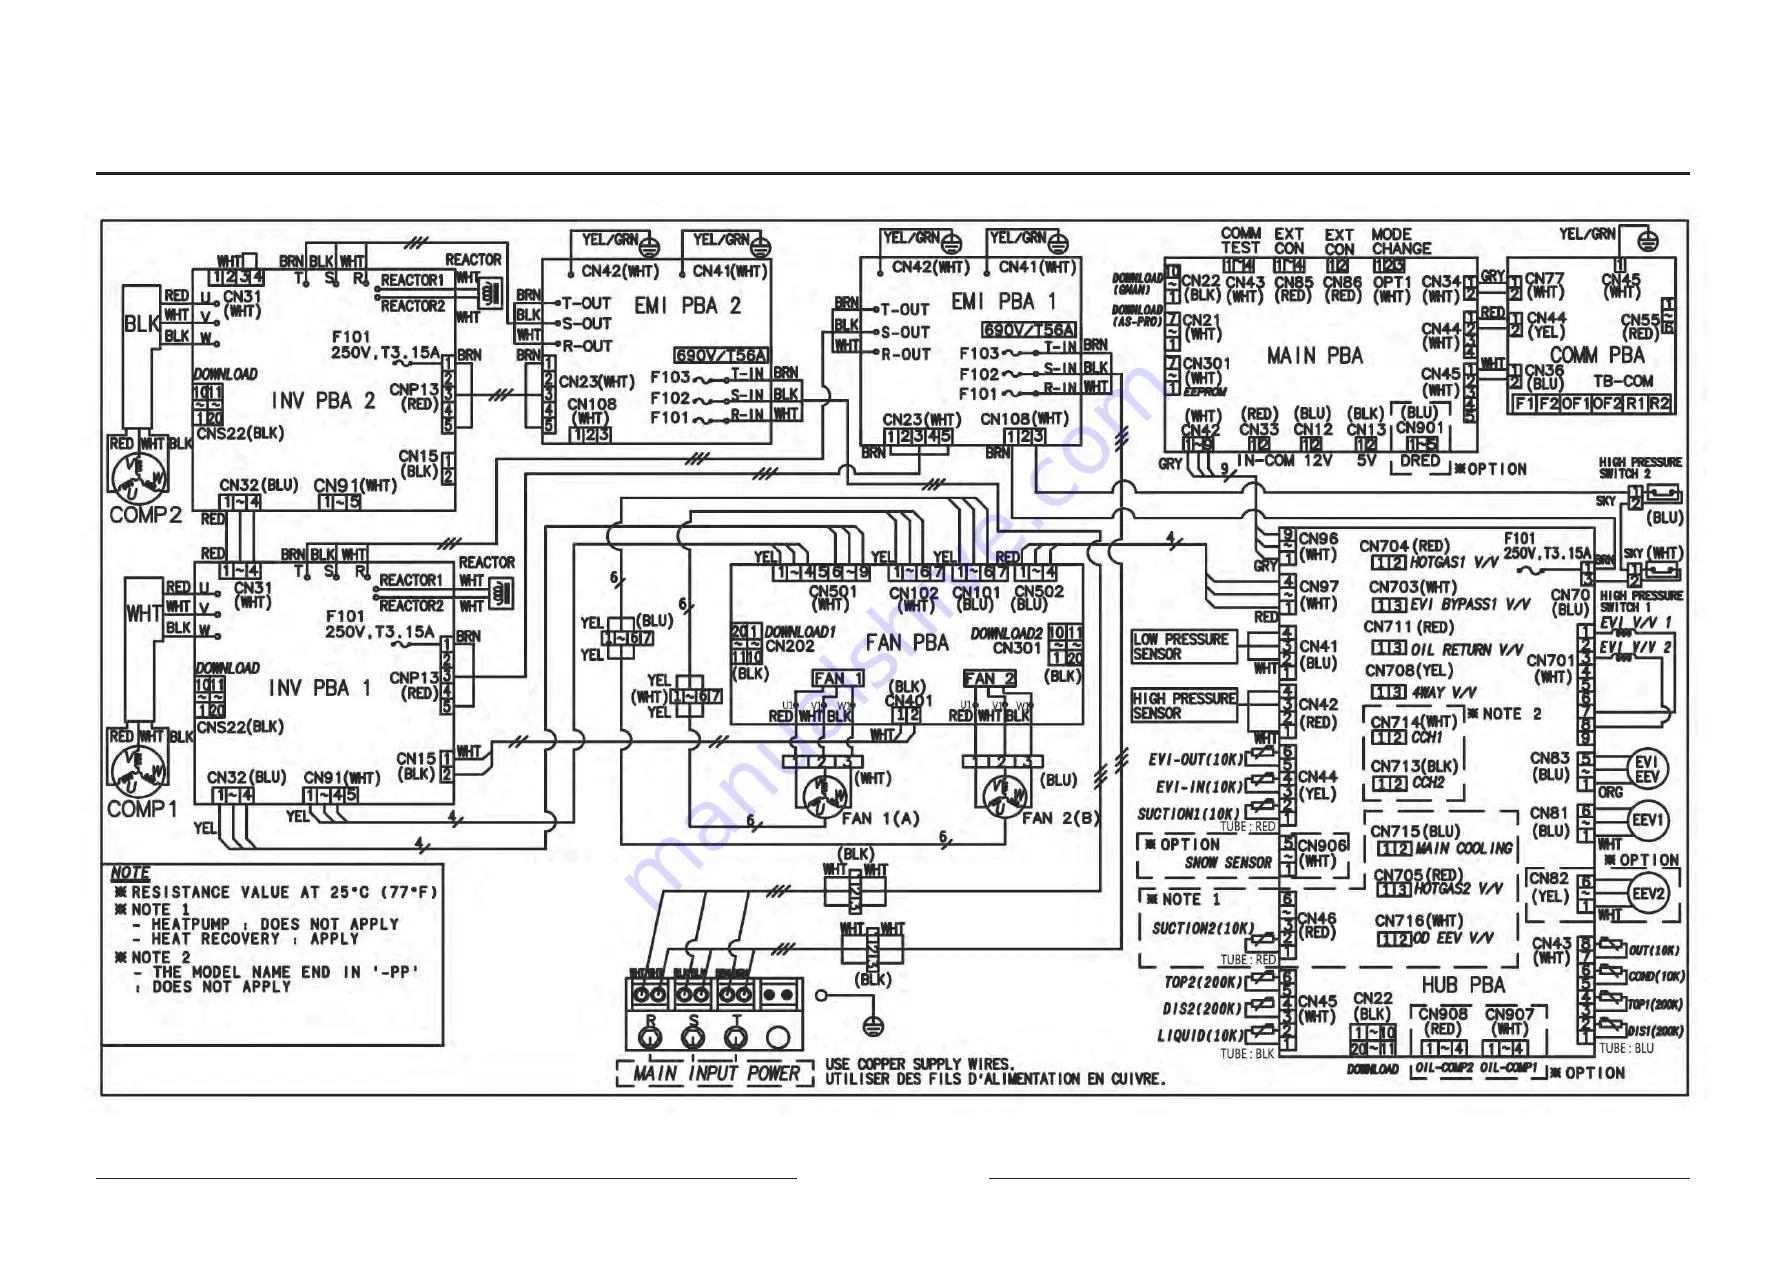This screenshot has width=1786, height=1263.
Task: Click the TB-COM terminal block label
Action: pyautogui.click(x=1623, y=381)
